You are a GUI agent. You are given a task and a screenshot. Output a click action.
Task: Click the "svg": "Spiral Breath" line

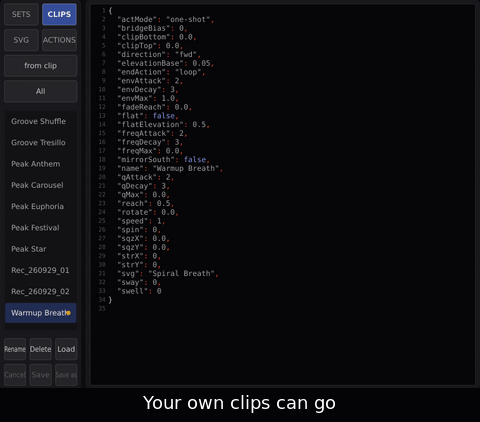click(x=168, y=274)
